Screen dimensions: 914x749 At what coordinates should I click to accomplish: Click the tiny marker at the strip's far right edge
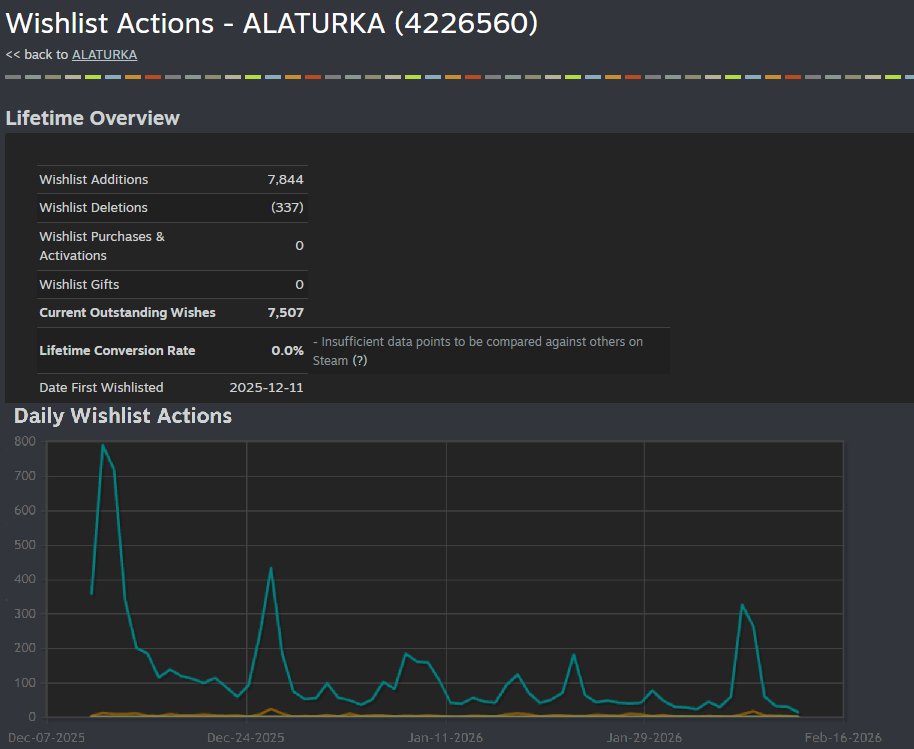(911, 73)
